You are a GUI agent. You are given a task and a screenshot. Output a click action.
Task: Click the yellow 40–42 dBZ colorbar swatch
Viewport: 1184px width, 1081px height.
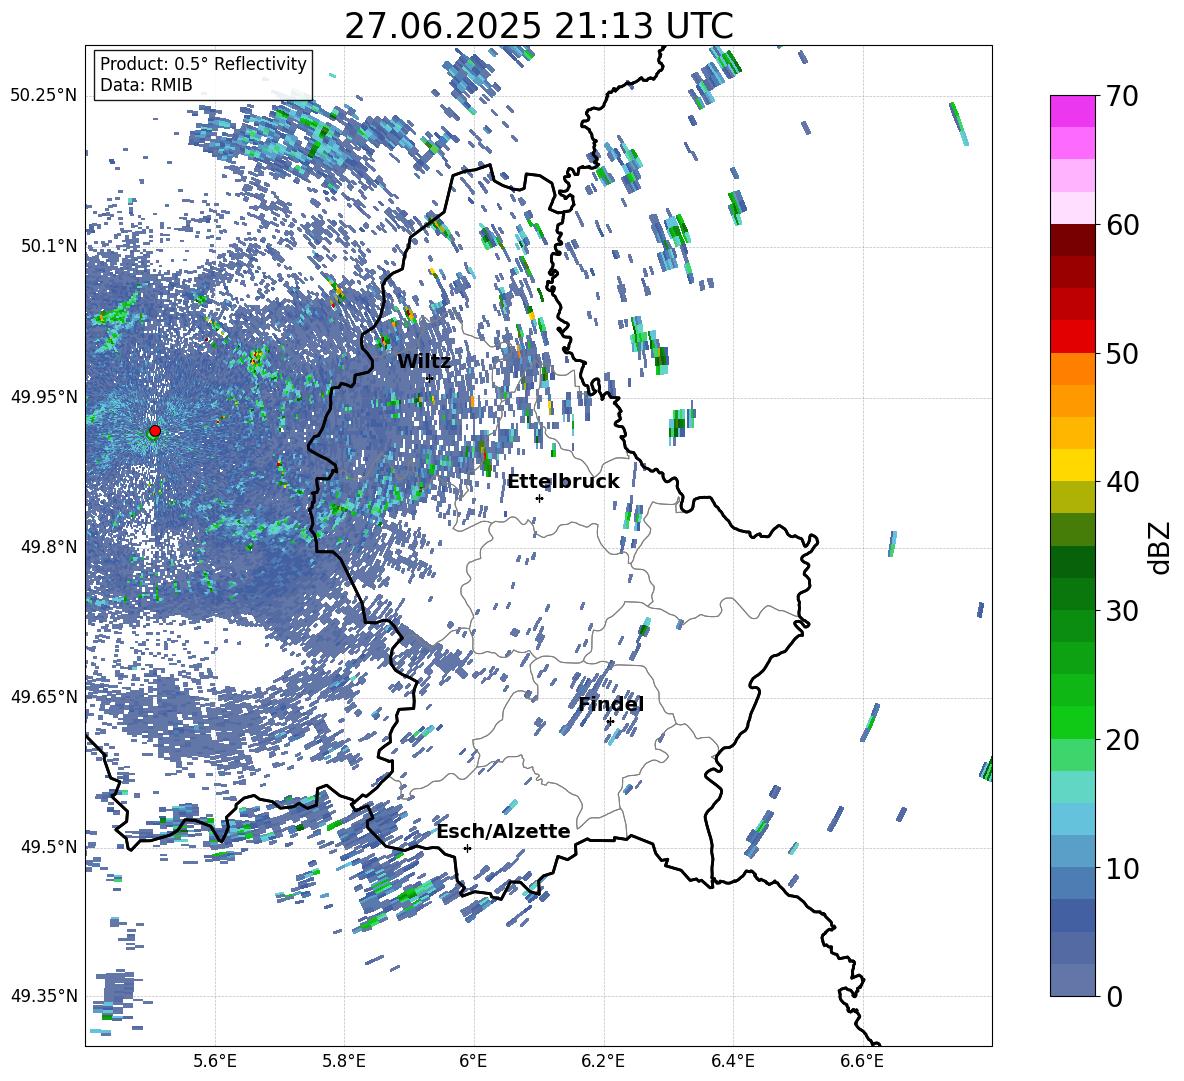click(x=1072, y=465)
